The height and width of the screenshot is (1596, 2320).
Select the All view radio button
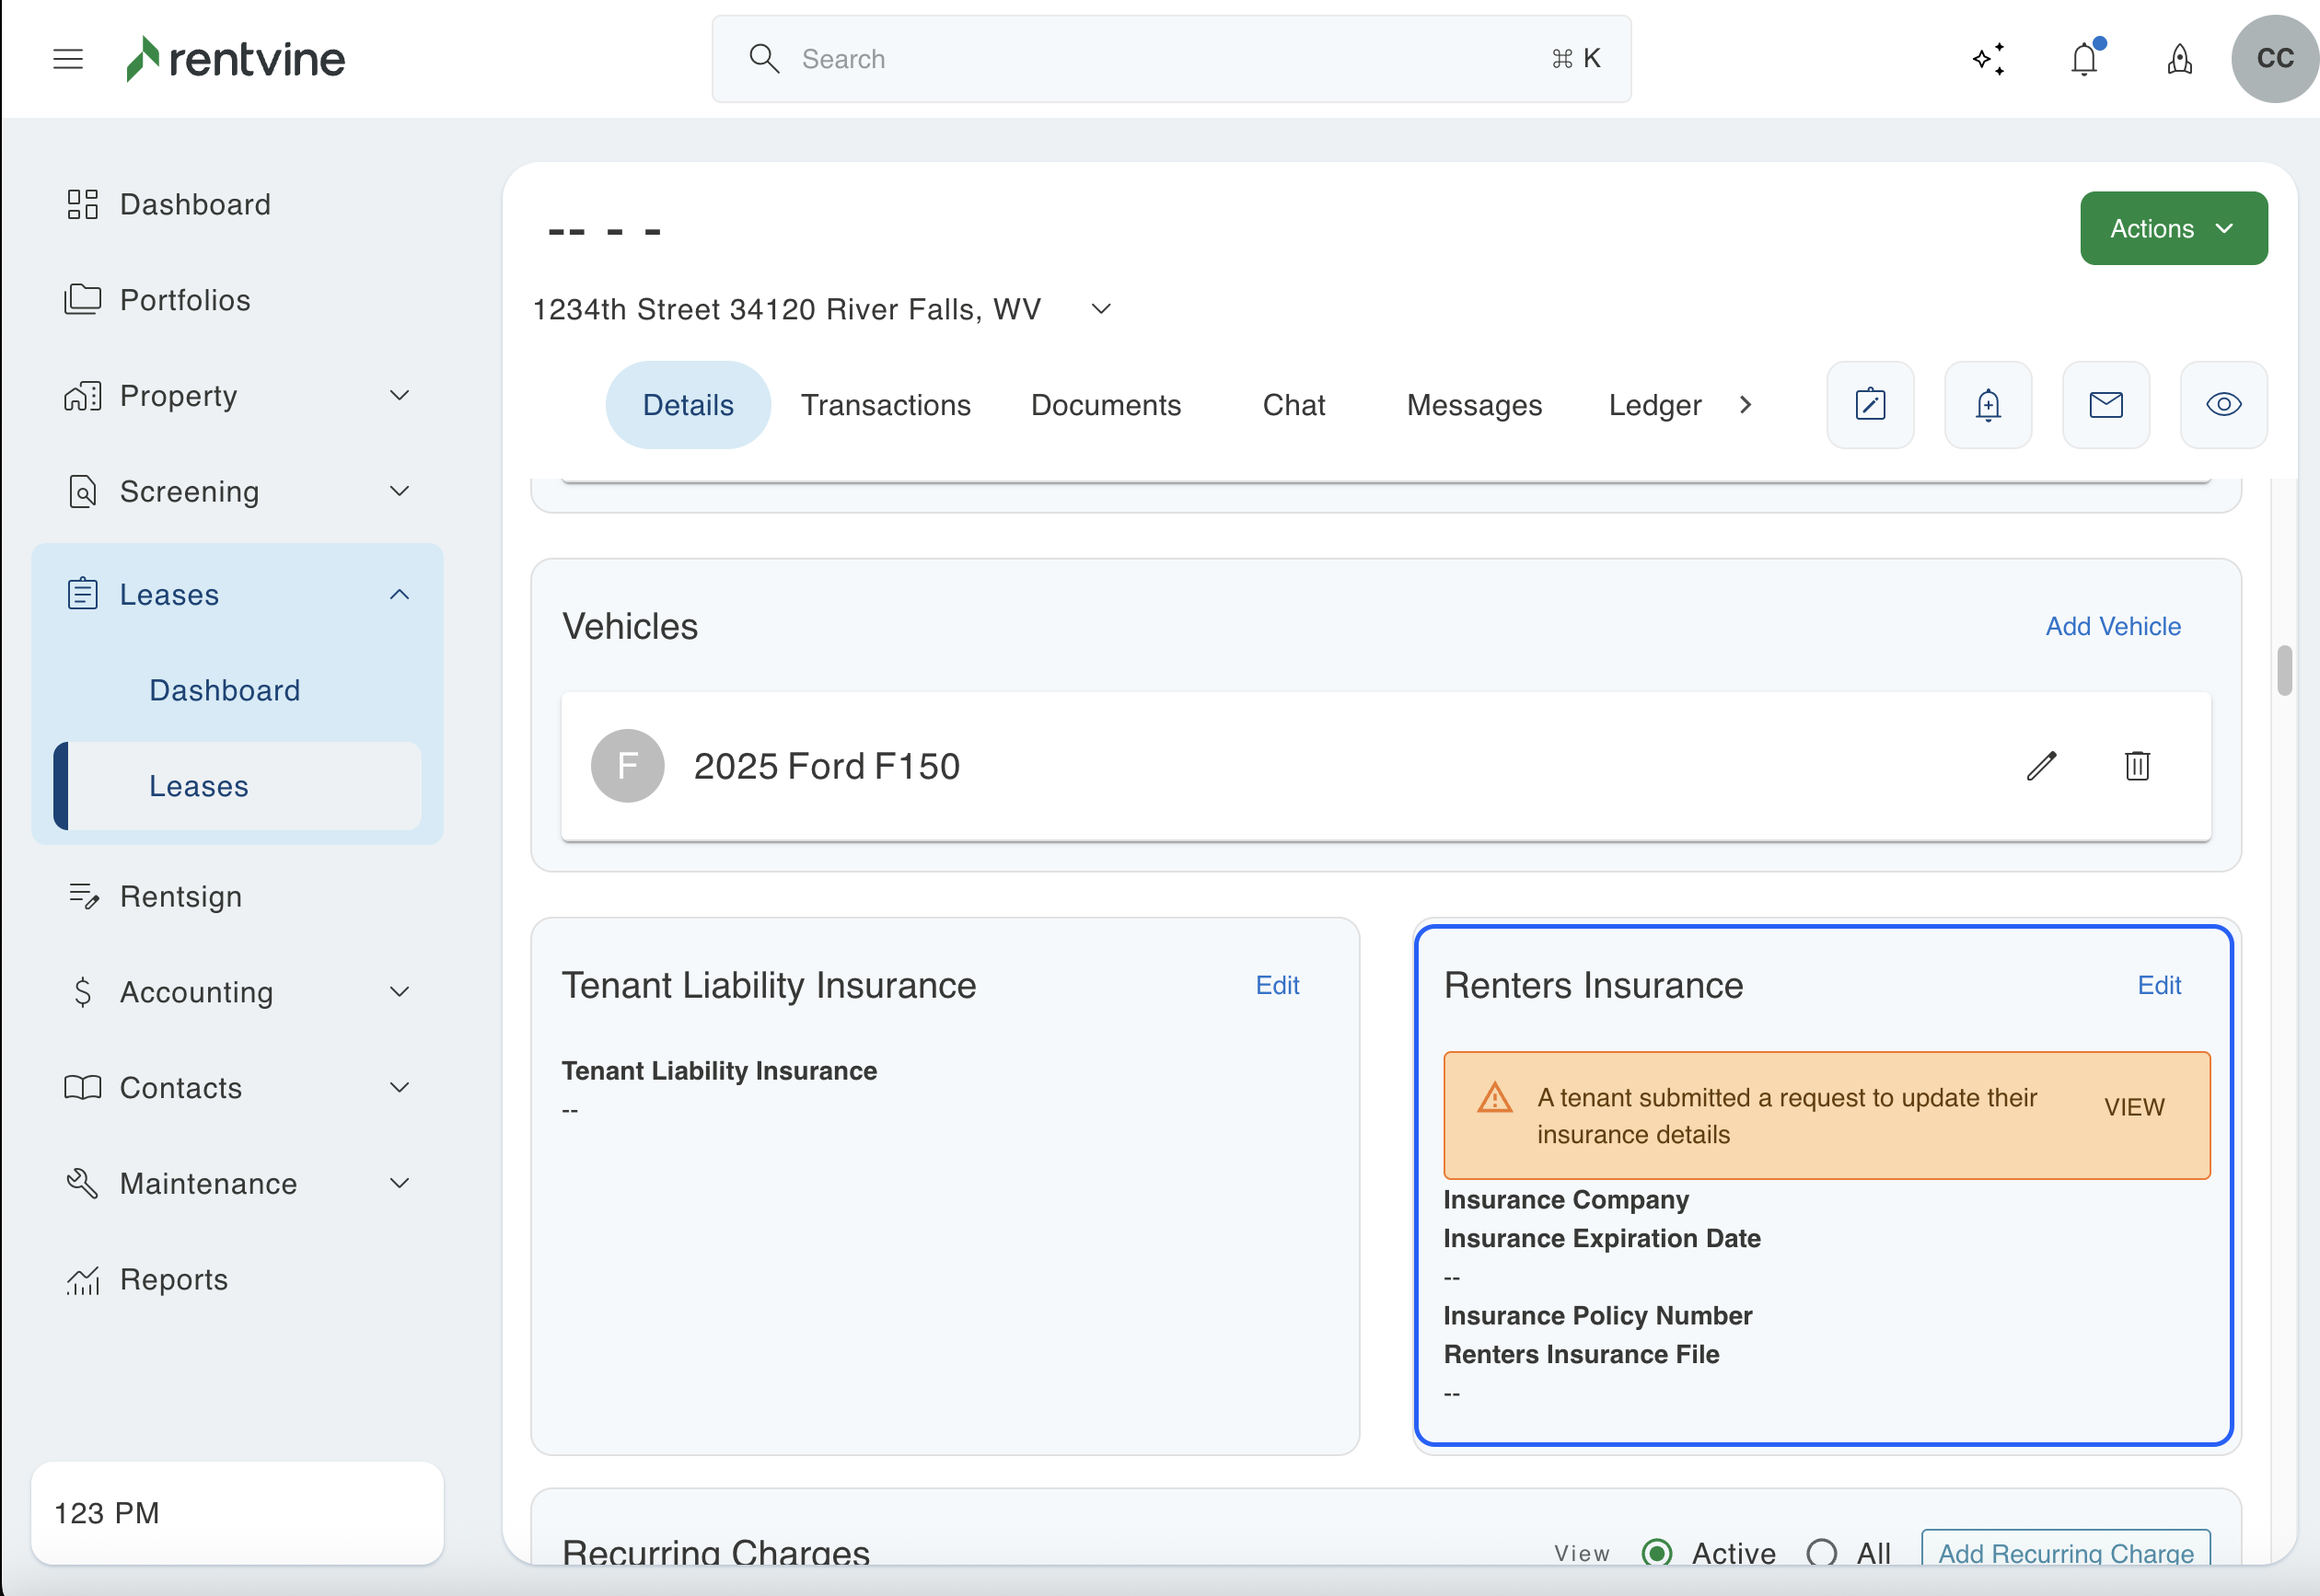click(1822, 1553)
